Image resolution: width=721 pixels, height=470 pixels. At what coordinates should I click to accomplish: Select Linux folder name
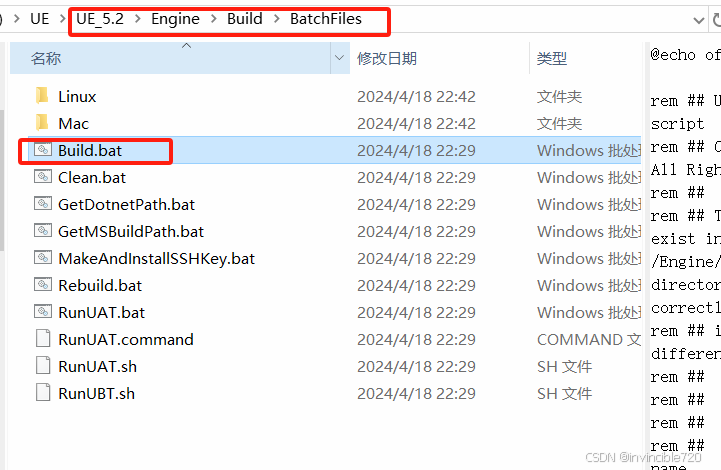77,97
